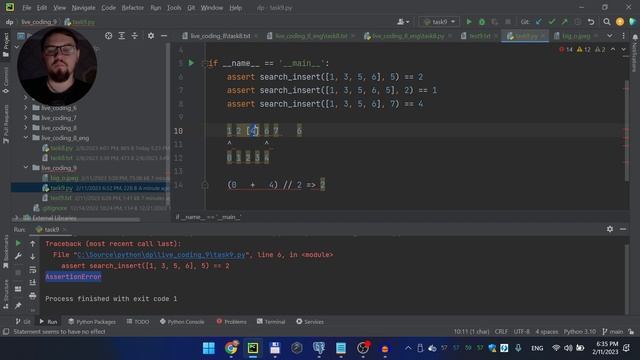Viewport: 640px width, 360px height.
Task: Switch to live_coding_8/task8.txt editor tab
Action: (220, 36)
